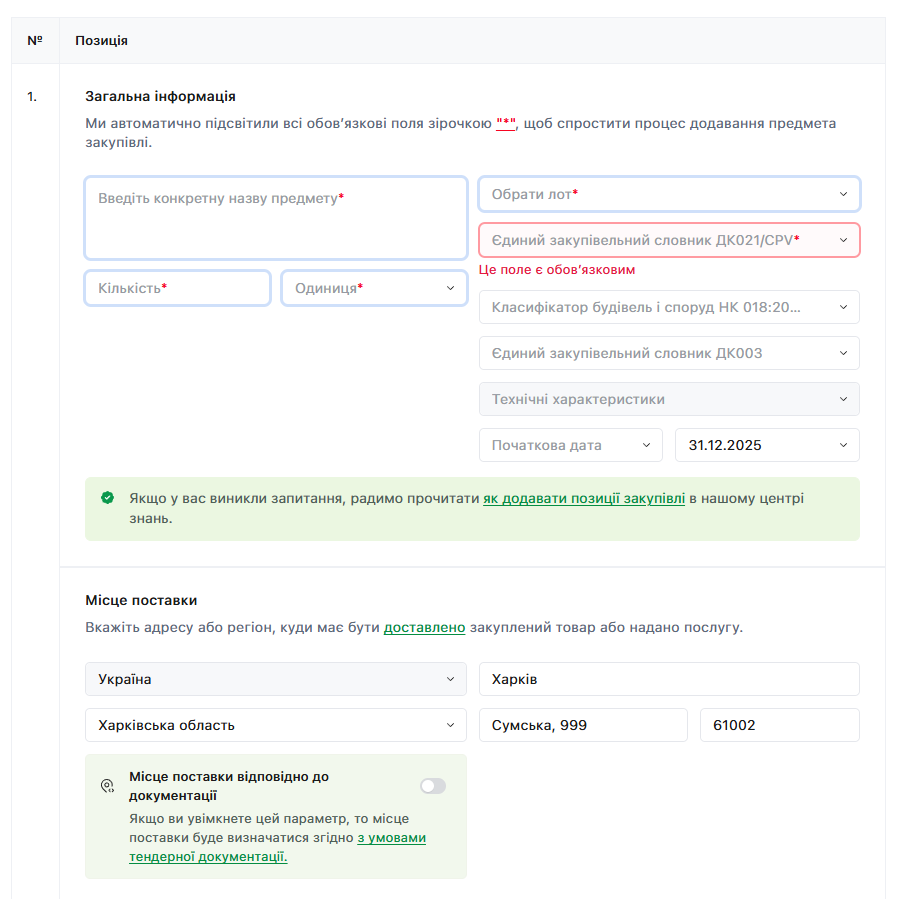Click the city field containing Харків
901x899 pixels.
coord(669,679)
